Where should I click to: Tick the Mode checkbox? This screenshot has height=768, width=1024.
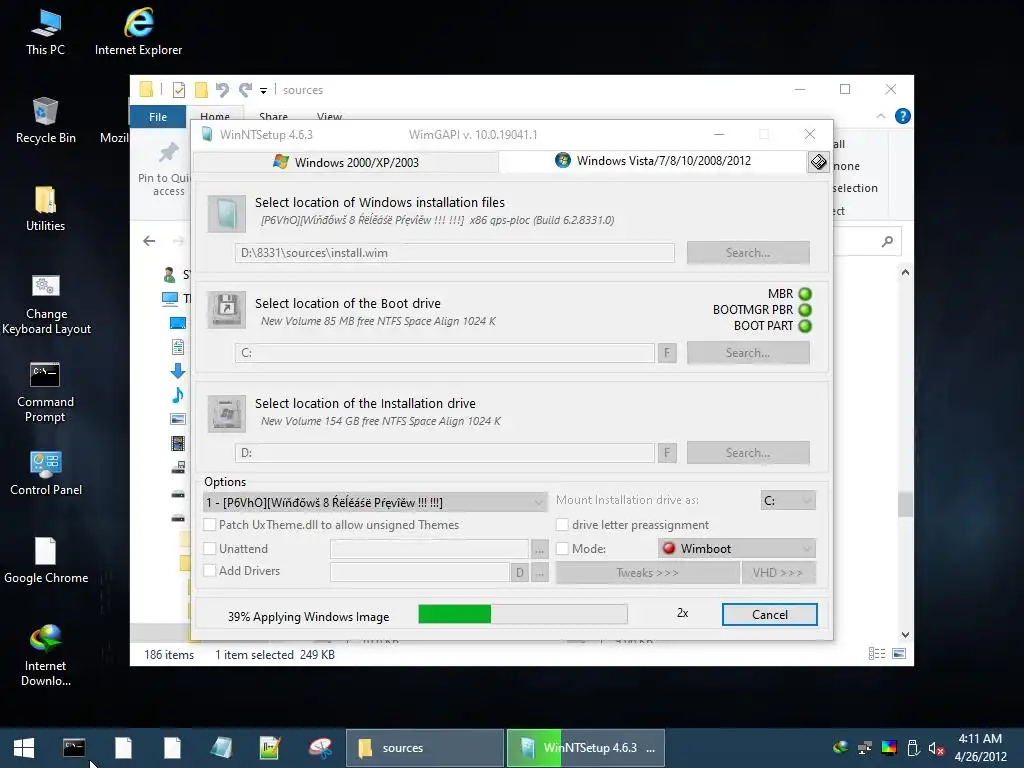pos(562,549)
